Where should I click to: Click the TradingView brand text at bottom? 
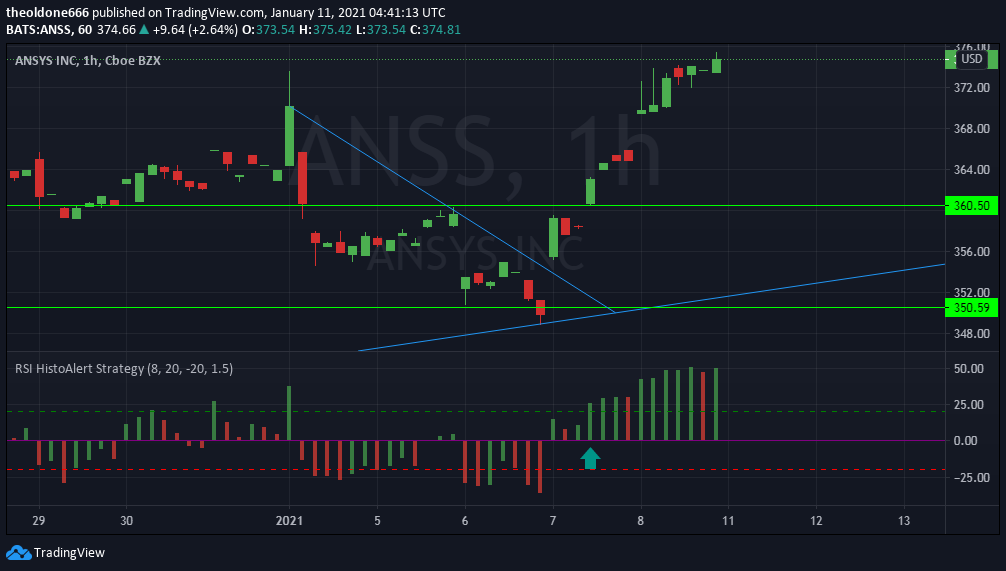click(69, 552)
